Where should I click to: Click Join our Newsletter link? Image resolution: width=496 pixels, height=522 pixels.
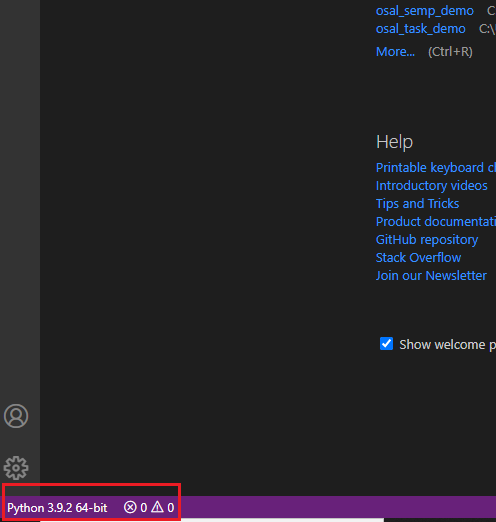(431, 275)
